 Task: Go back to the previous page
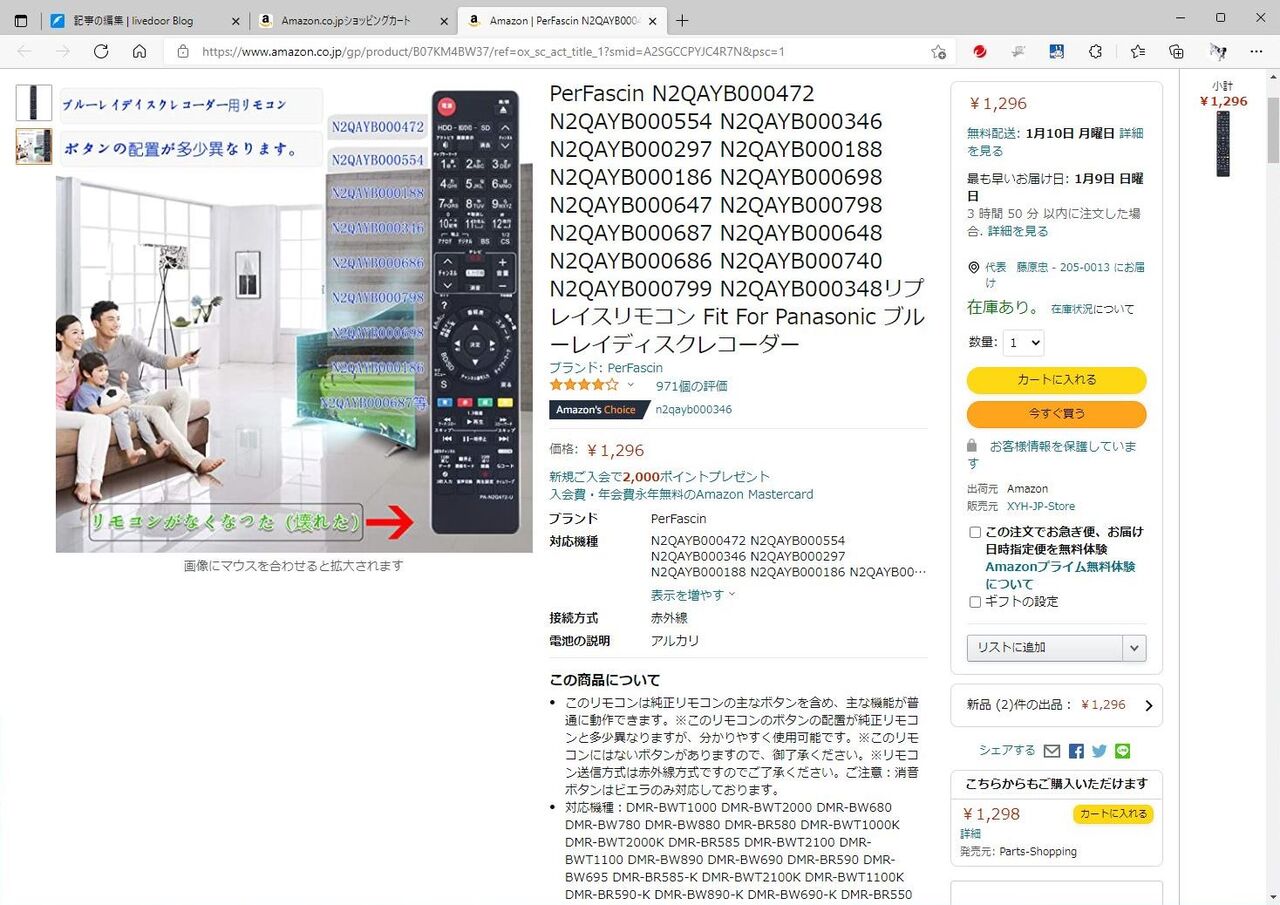tap(24, 51)
